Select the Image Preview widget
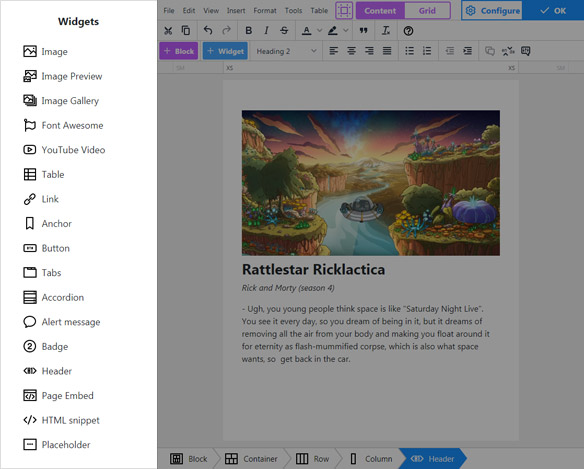This screenshot has width=584, height=469. point(63,76)
